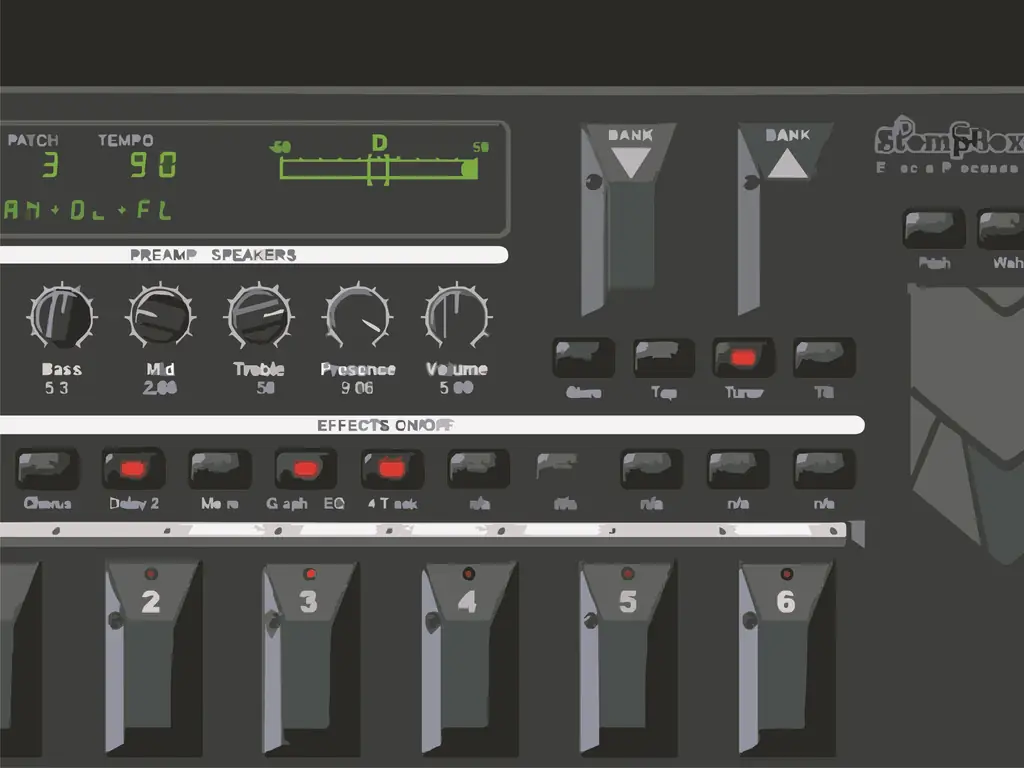1024x768 pixels.
Task: Click the Store button left of Tap
Action: tap(583, 357)
